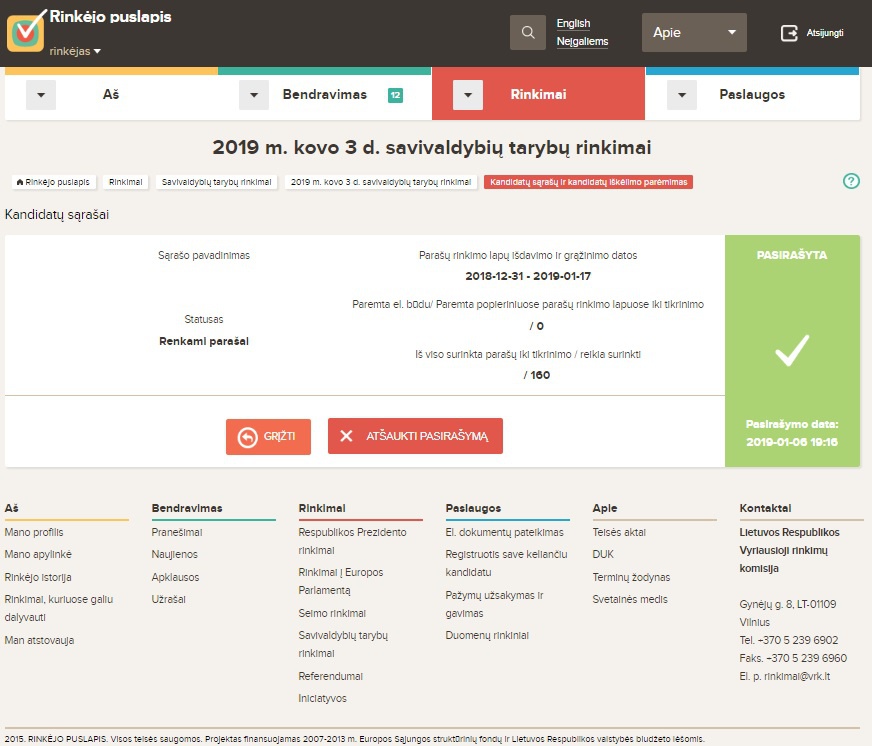Click the Rinkėjo puslapis header title

[110, 17]
